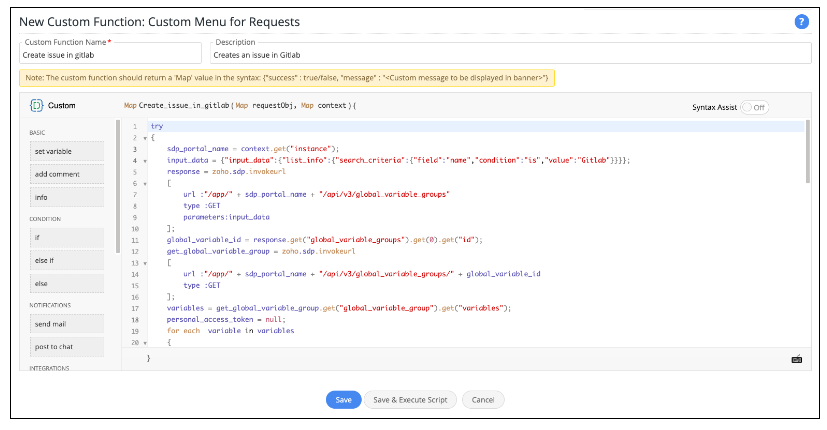
Task: Select the 'post to chat' block
Action: pos(67,347)
